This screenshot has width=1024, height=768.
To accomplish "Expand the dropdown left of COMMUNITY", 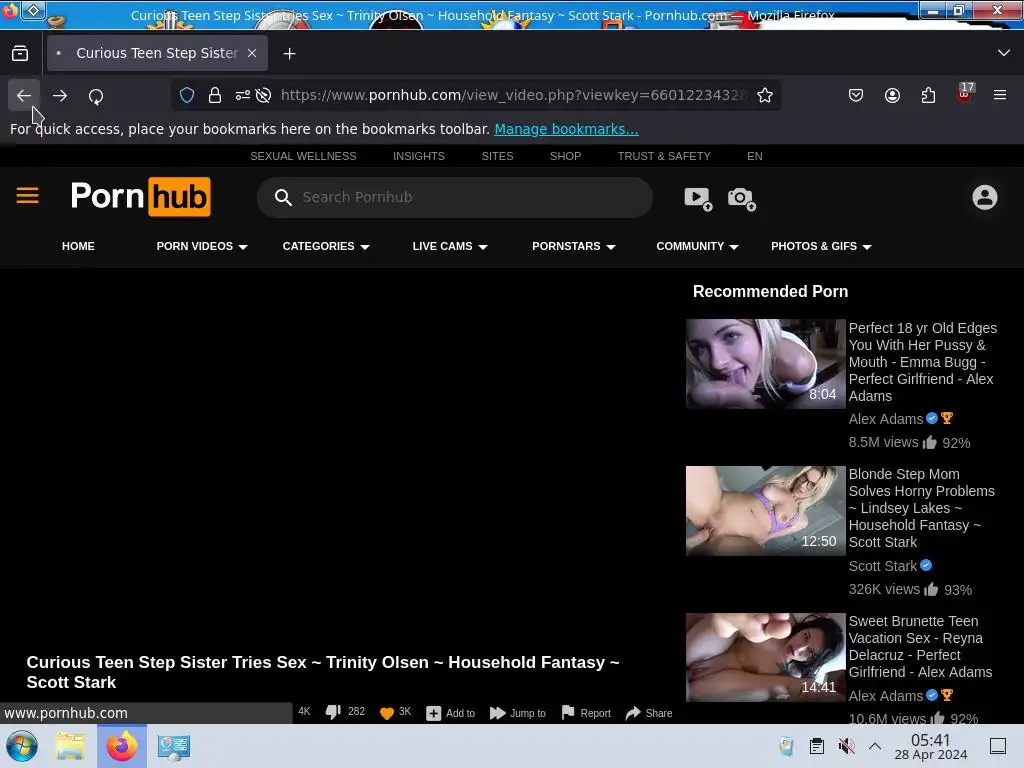I will tap(573, 246).
